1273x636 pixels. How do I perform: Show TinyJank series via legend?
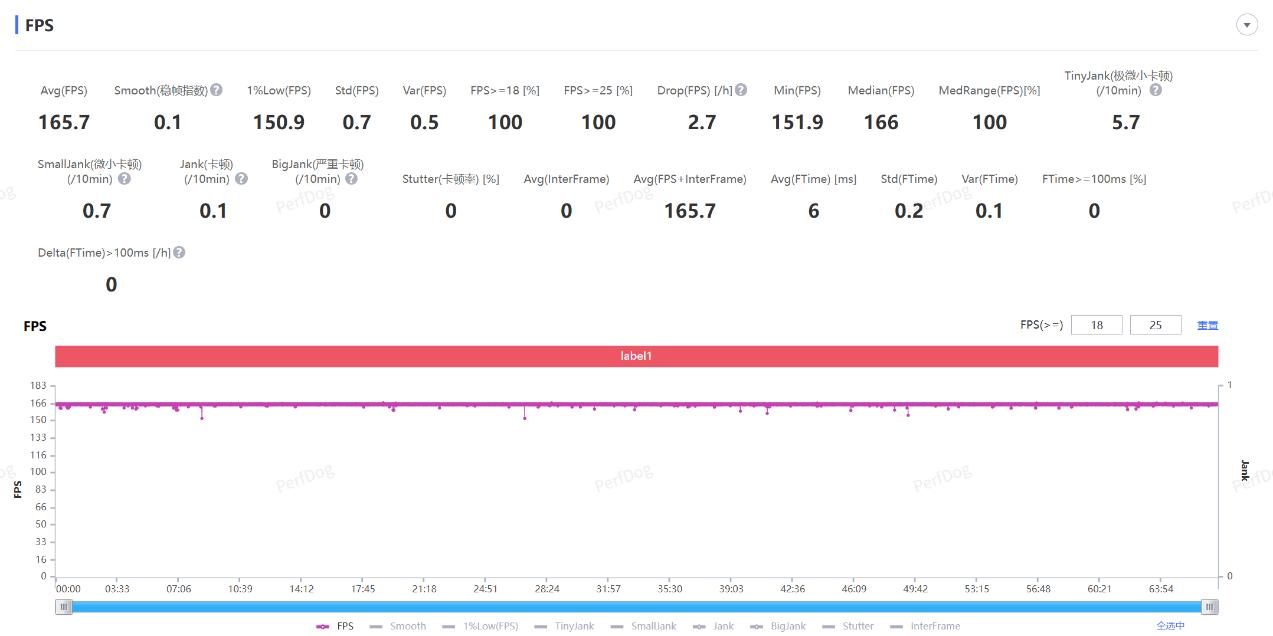point(564,626)
